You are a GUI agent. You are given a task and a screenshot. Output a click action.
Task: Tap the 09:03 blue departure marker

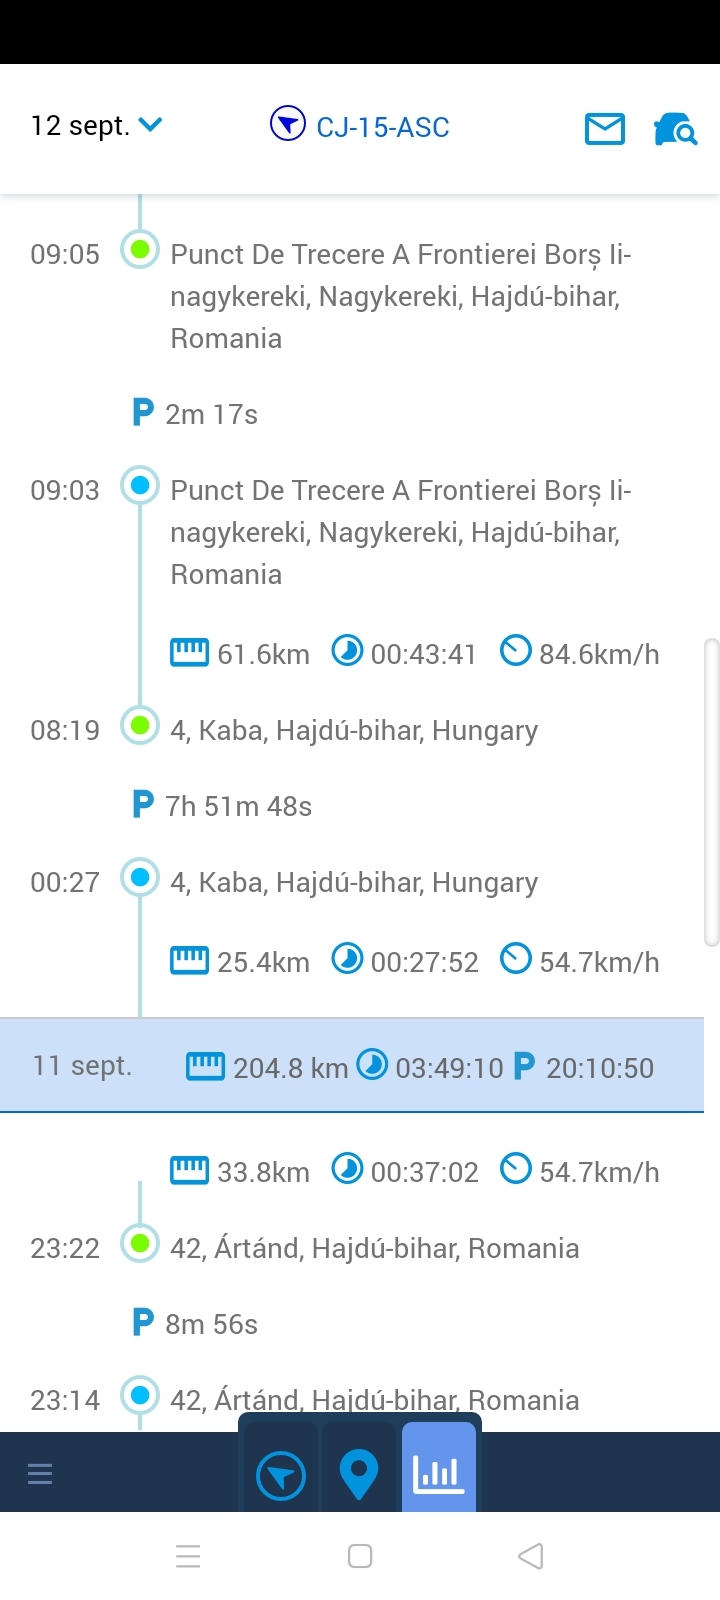coord(140,485)
